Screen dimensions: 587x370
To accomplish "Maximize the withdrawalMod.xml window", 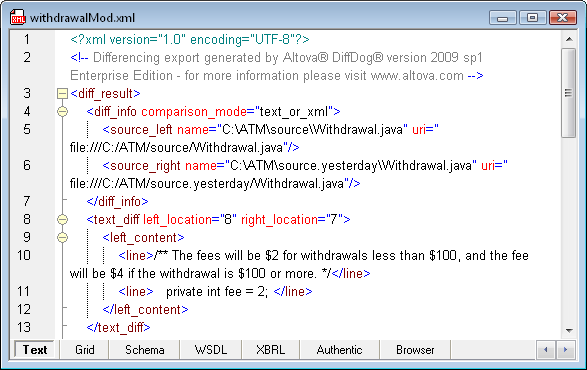I will click(x=532, y=18).
